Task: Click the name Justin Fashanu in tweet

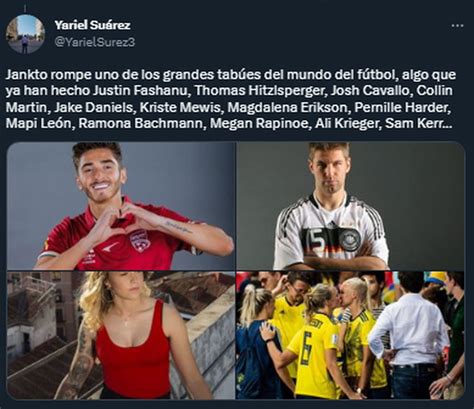Action: [x=139, y=91]
